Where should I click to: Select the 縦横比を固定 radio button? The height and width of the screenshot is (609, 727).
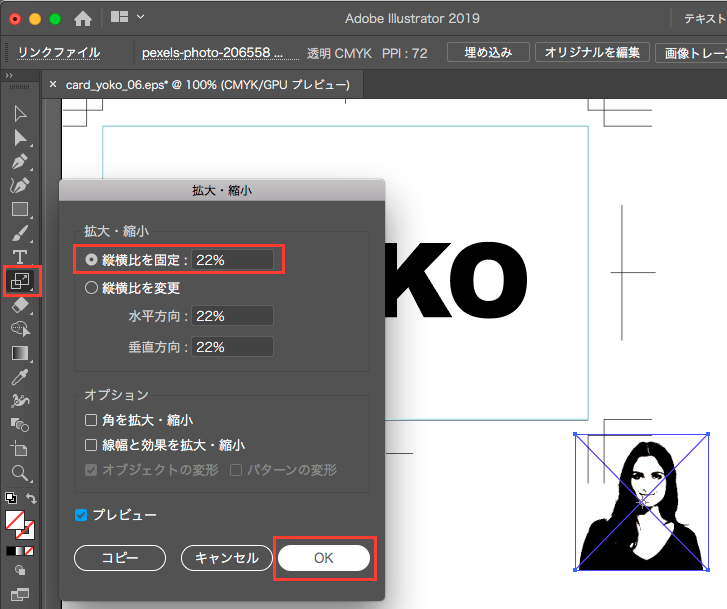[x=92, y=259]
